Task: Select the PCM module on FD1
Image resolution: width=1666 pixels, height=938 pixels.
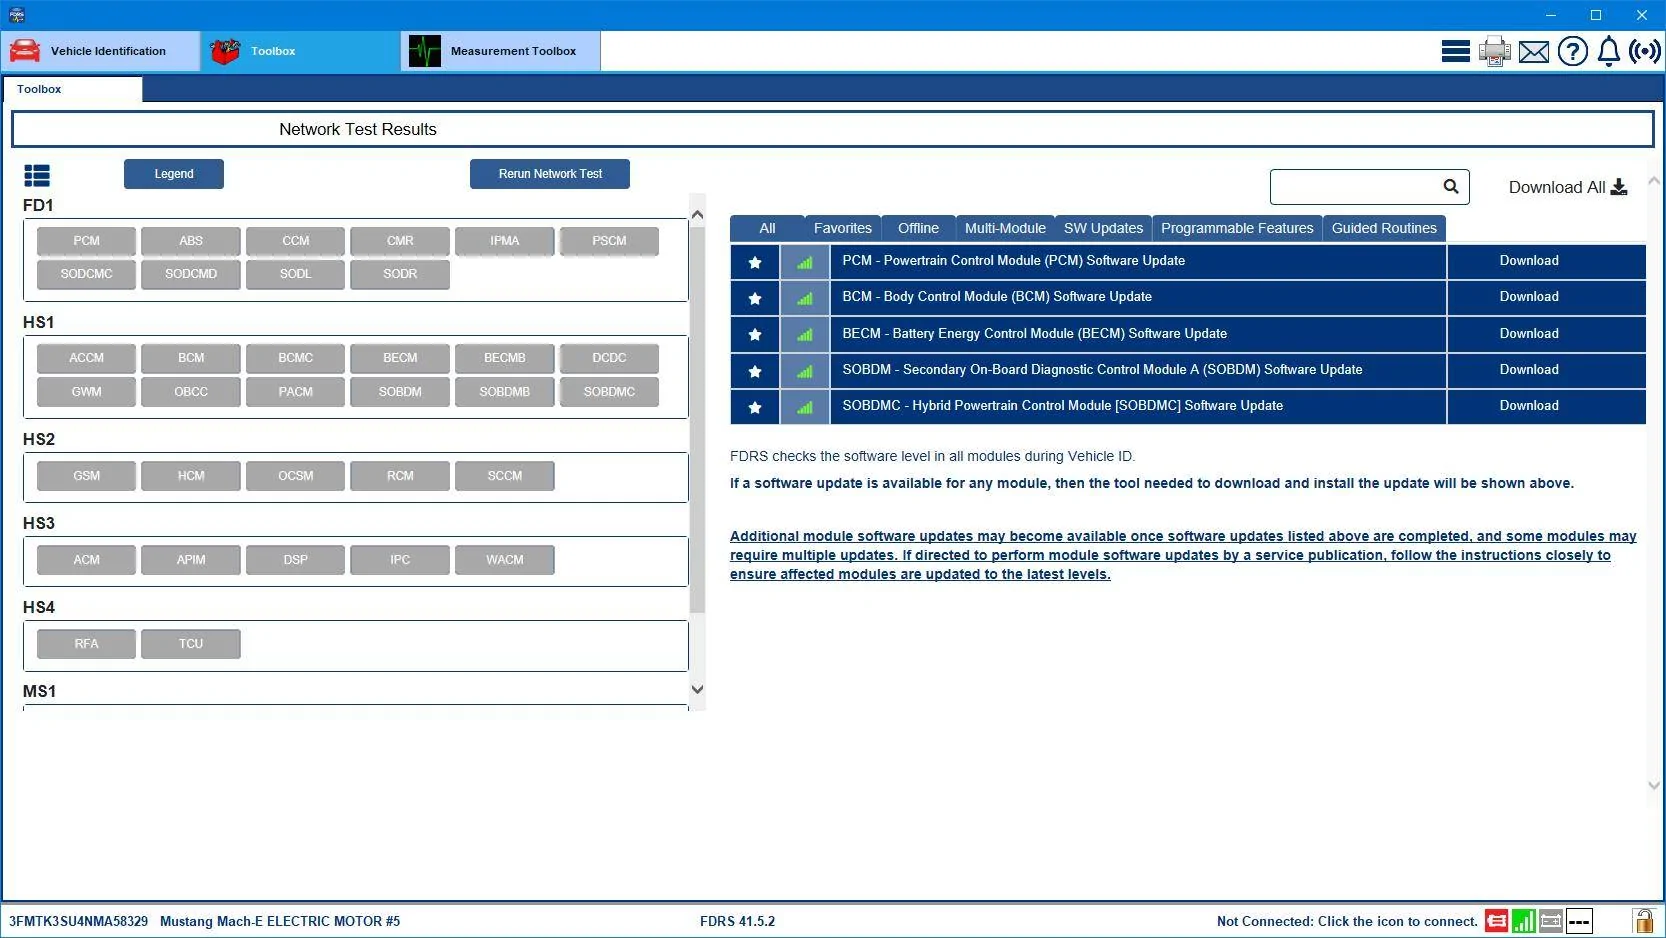Action: pos(86,241)
